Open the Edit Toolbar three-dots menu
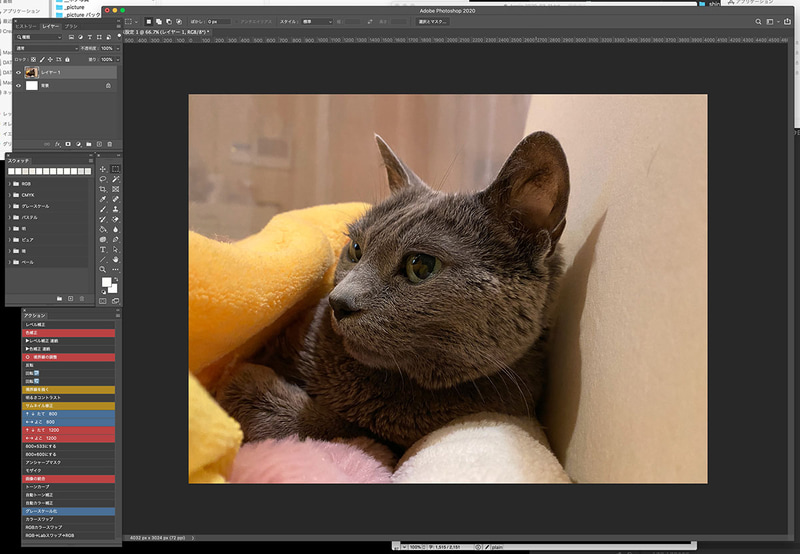800x554 pixels. [116, 269]
